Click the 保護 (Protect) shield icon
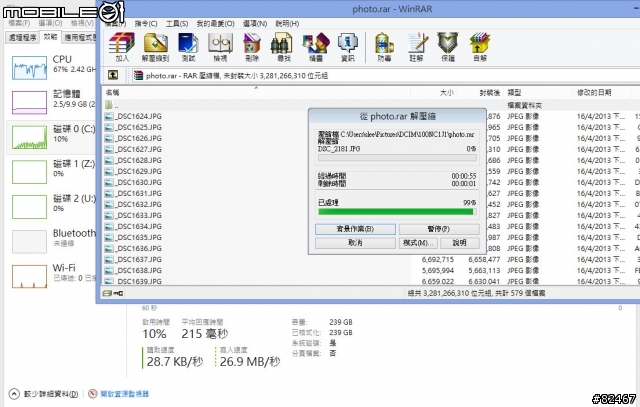 448,47
